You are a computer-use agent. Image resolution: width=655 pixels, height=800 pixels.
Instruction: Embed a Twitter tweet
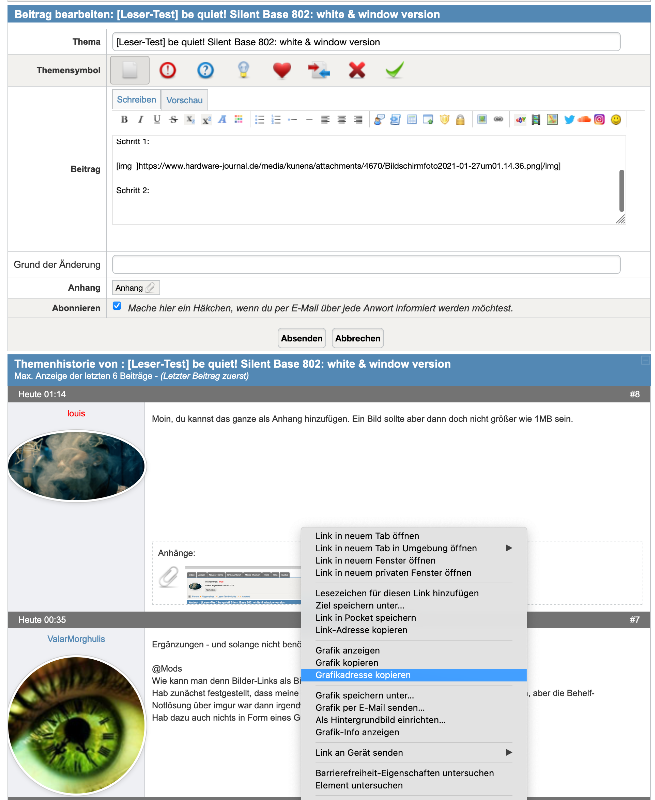tap(569, 119)
